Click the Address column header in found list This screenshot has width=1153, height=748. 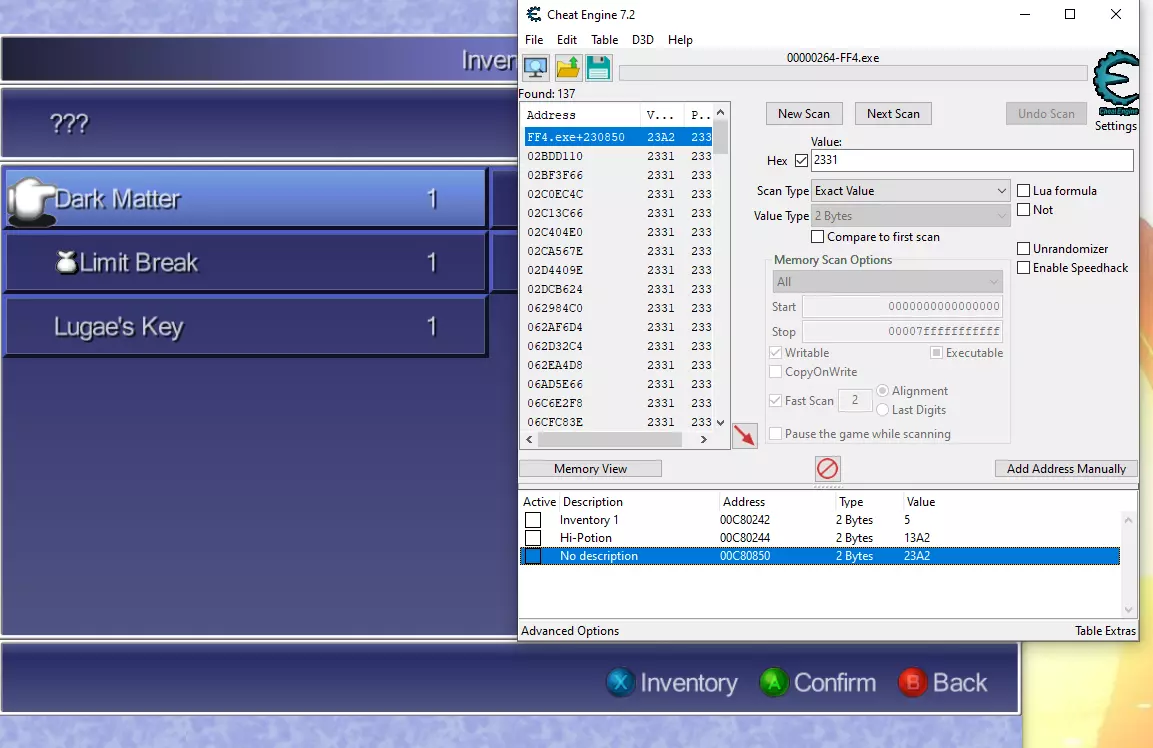[581, 115]
